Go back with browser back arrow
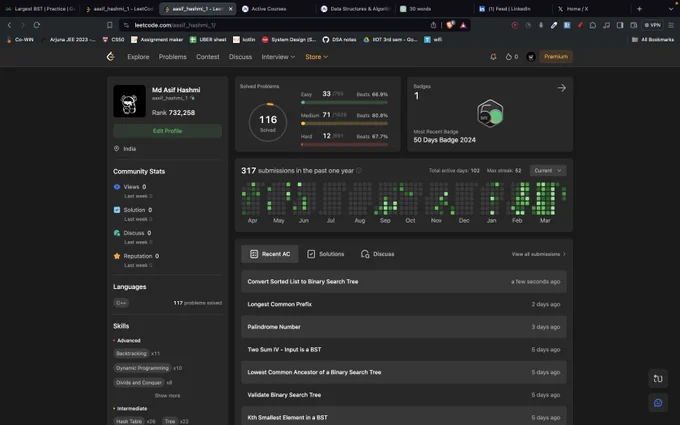680x425 pixels. click(10, 25)
